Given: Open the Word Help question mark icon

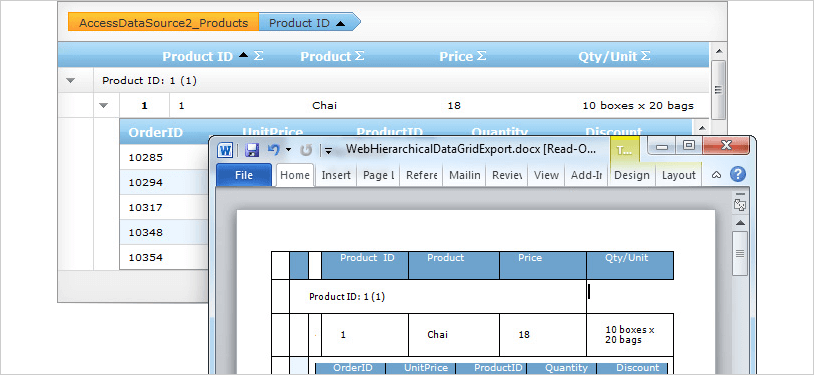Looking at the screenshot, I should pos(738,175).
